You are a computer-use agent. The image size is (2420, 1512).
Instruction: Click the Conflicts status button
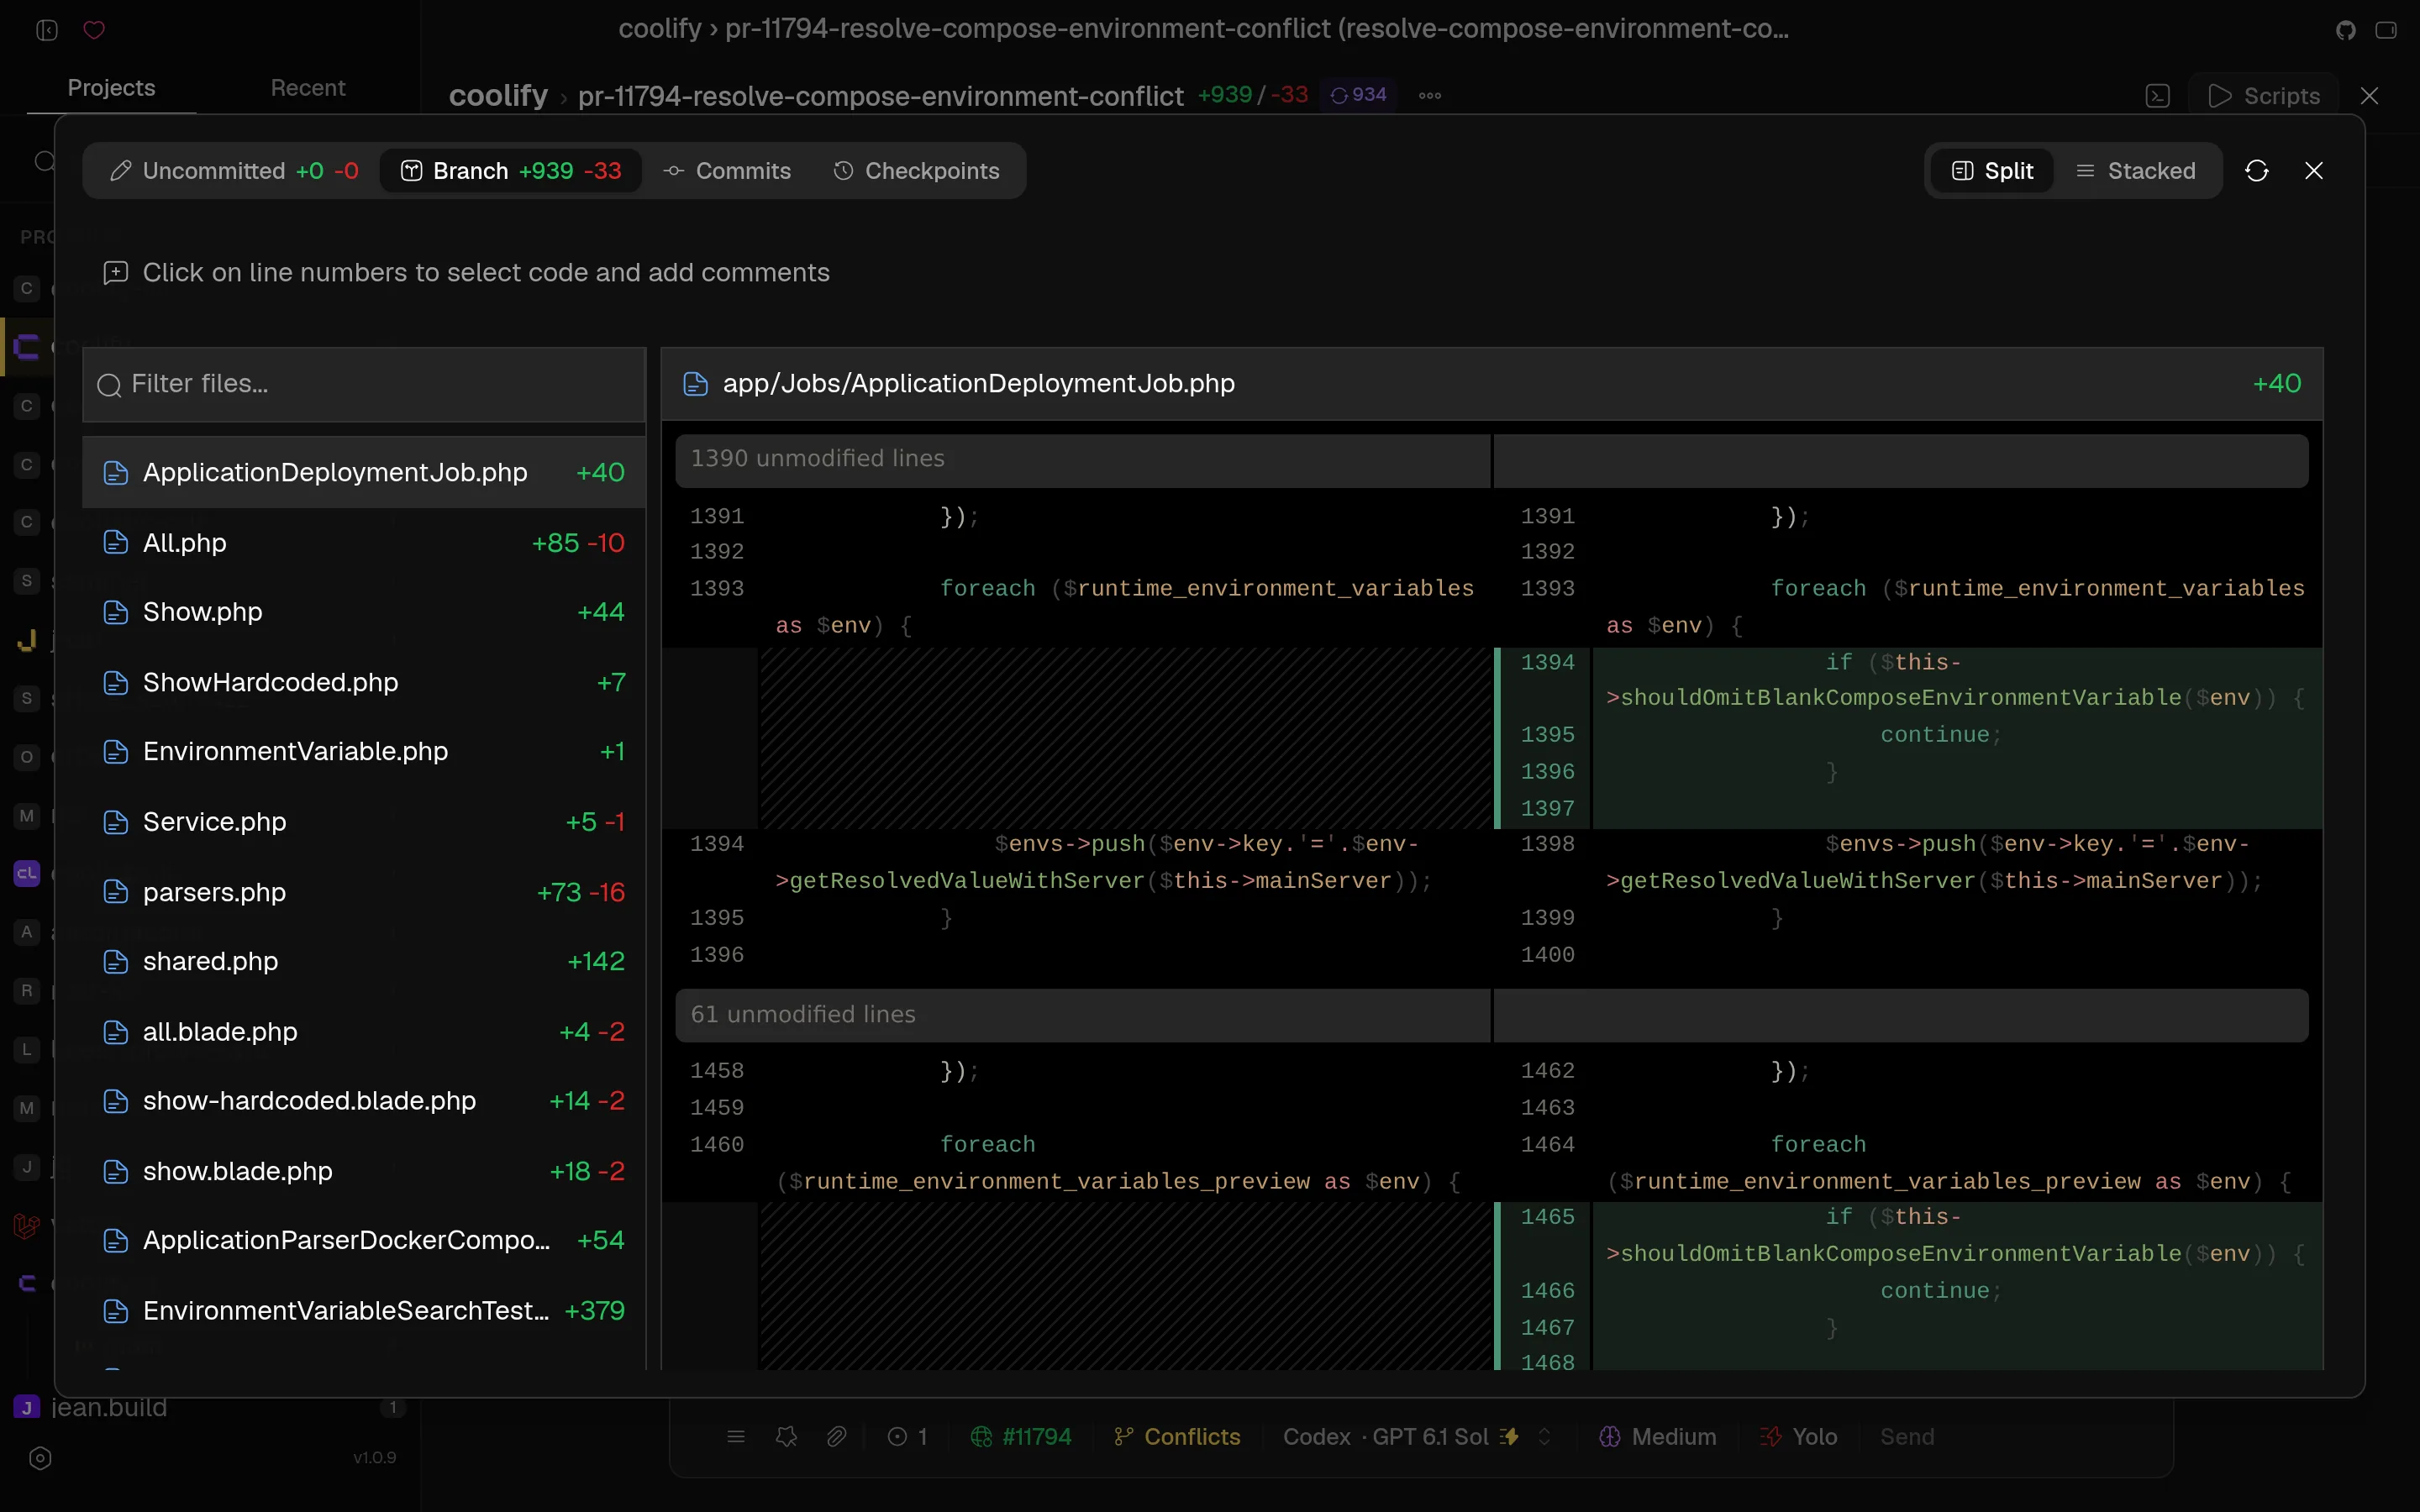[1177, 1437]
